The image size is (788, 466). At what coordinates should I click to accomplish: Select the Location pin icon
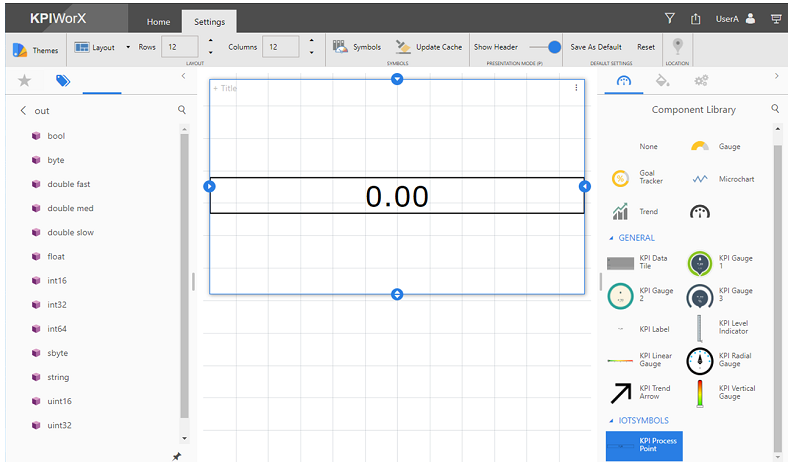pyautogui.click(x=679, y=46)
